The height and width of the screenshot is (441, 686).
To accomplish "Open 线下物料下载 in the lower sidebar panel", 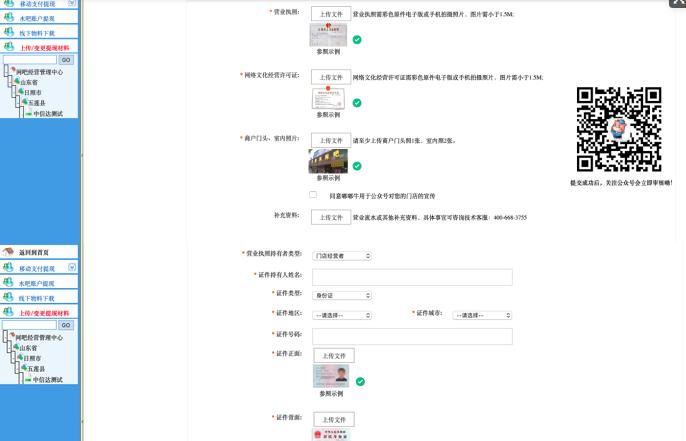I will (x=39, y=298).
